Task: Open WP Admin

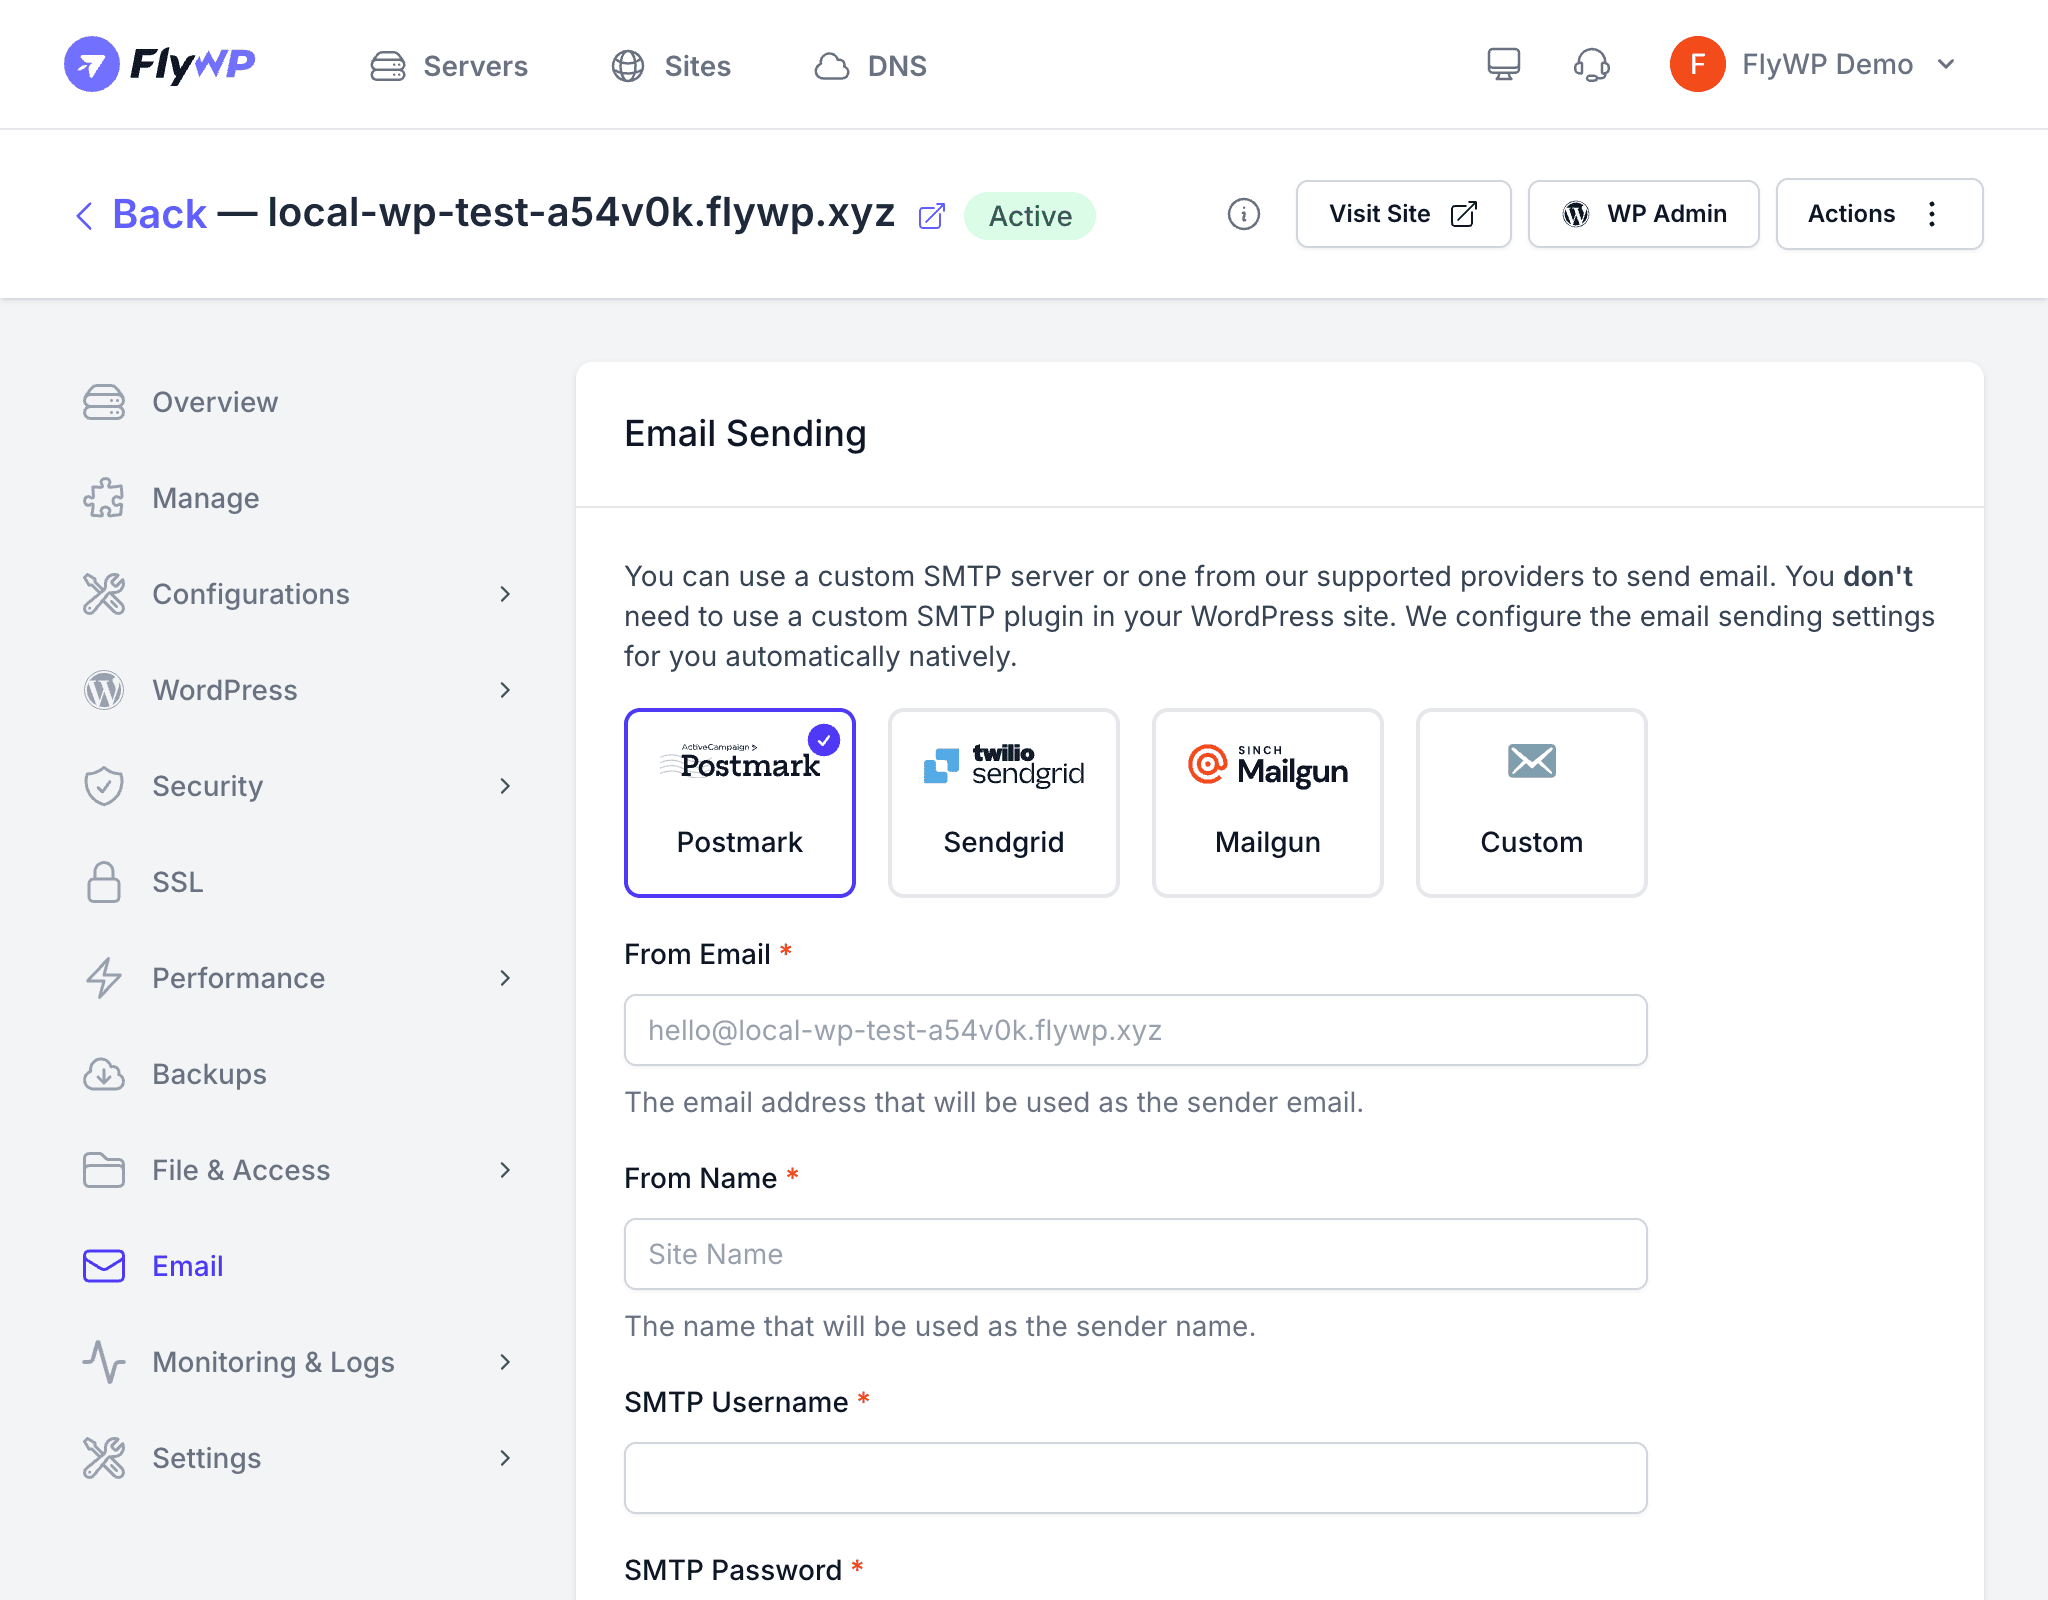Action: pos(1643,214)
